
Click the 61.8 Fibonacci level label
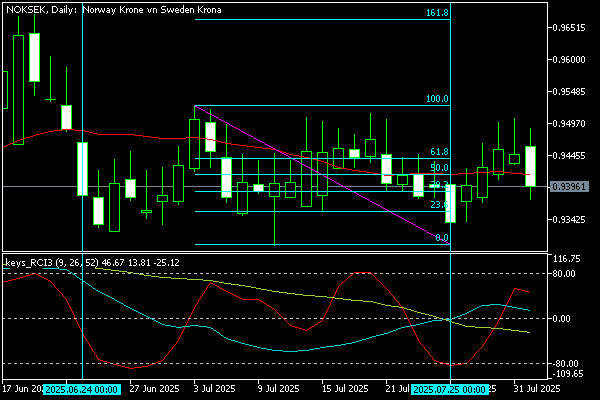(439, 152)
